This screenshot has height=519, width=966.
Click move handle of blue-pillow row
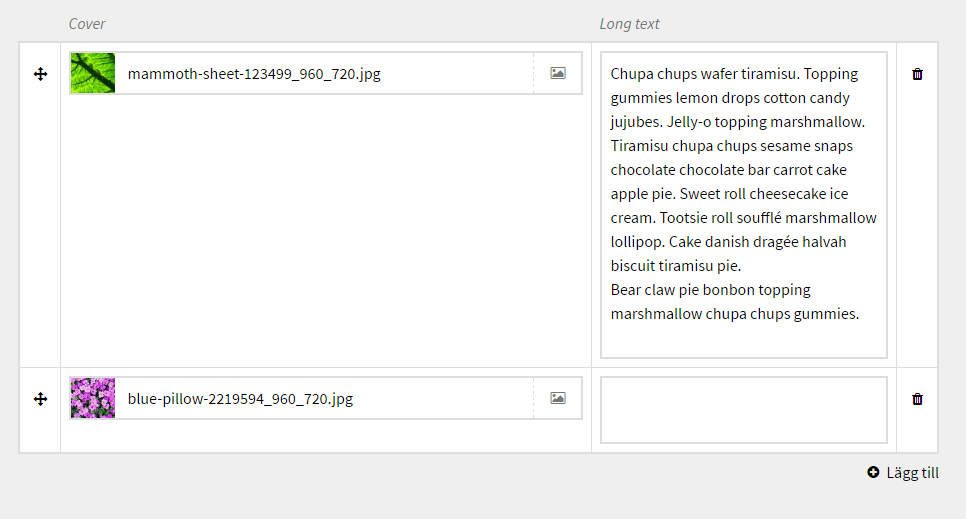pos(41,399)
